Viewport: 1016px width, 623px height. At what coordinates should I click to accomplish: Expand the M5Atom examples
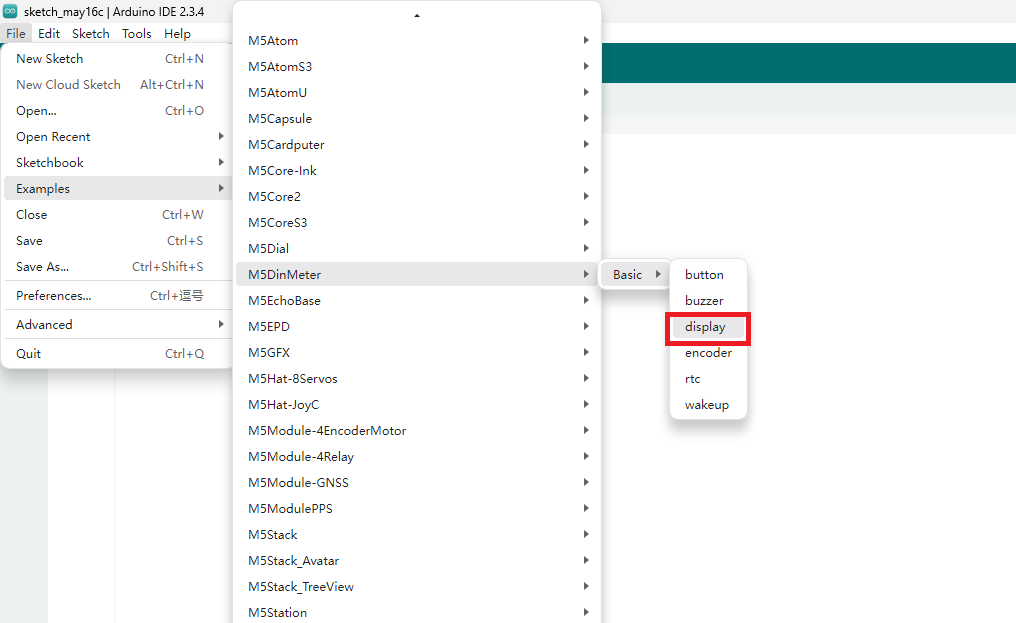click(417, 40)
